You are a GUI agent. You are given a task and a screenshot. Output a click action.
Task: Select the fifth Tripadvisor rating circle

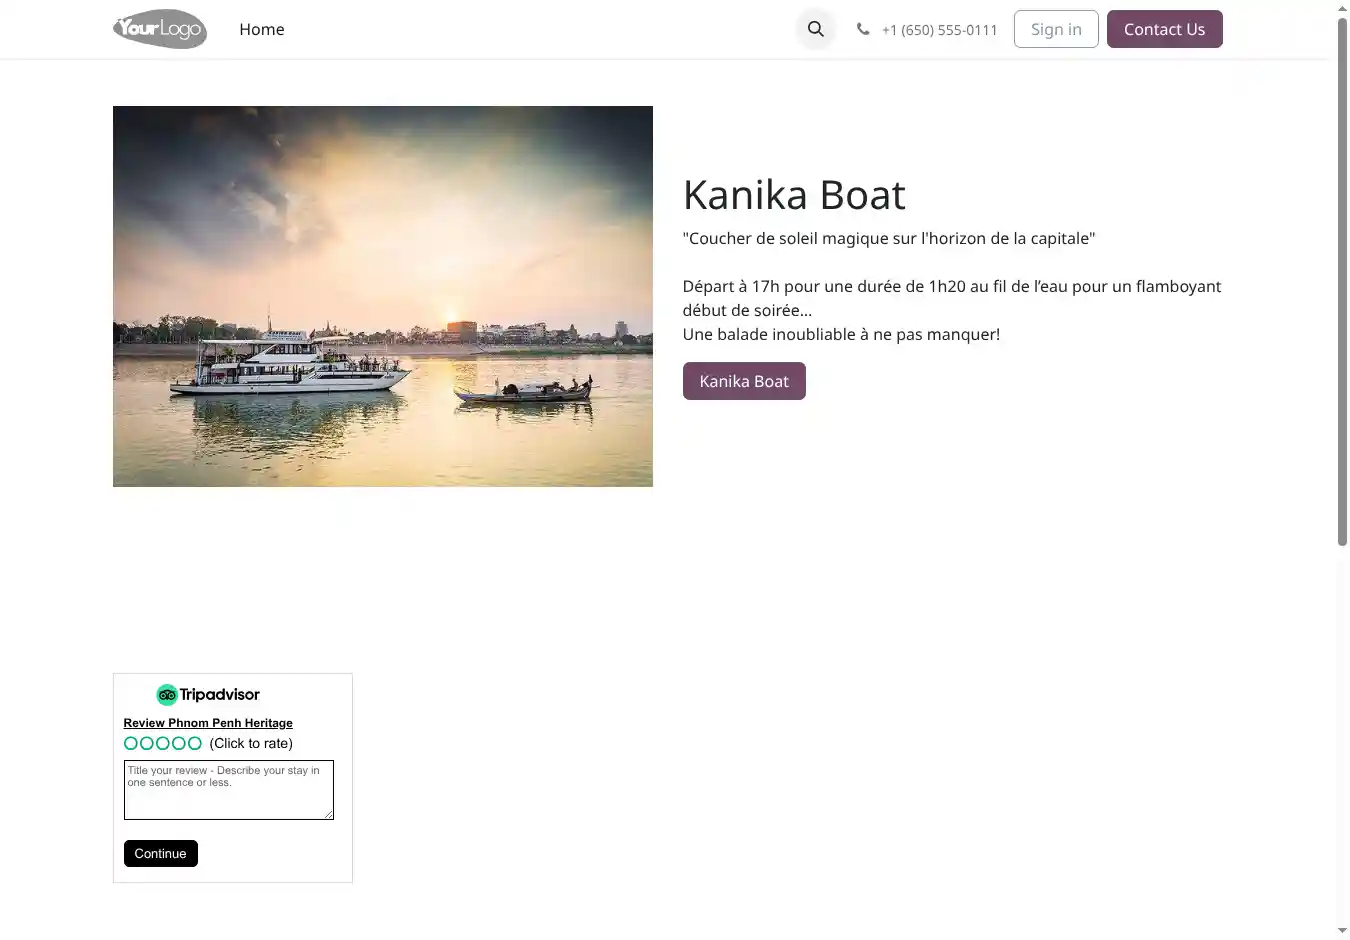195,743
